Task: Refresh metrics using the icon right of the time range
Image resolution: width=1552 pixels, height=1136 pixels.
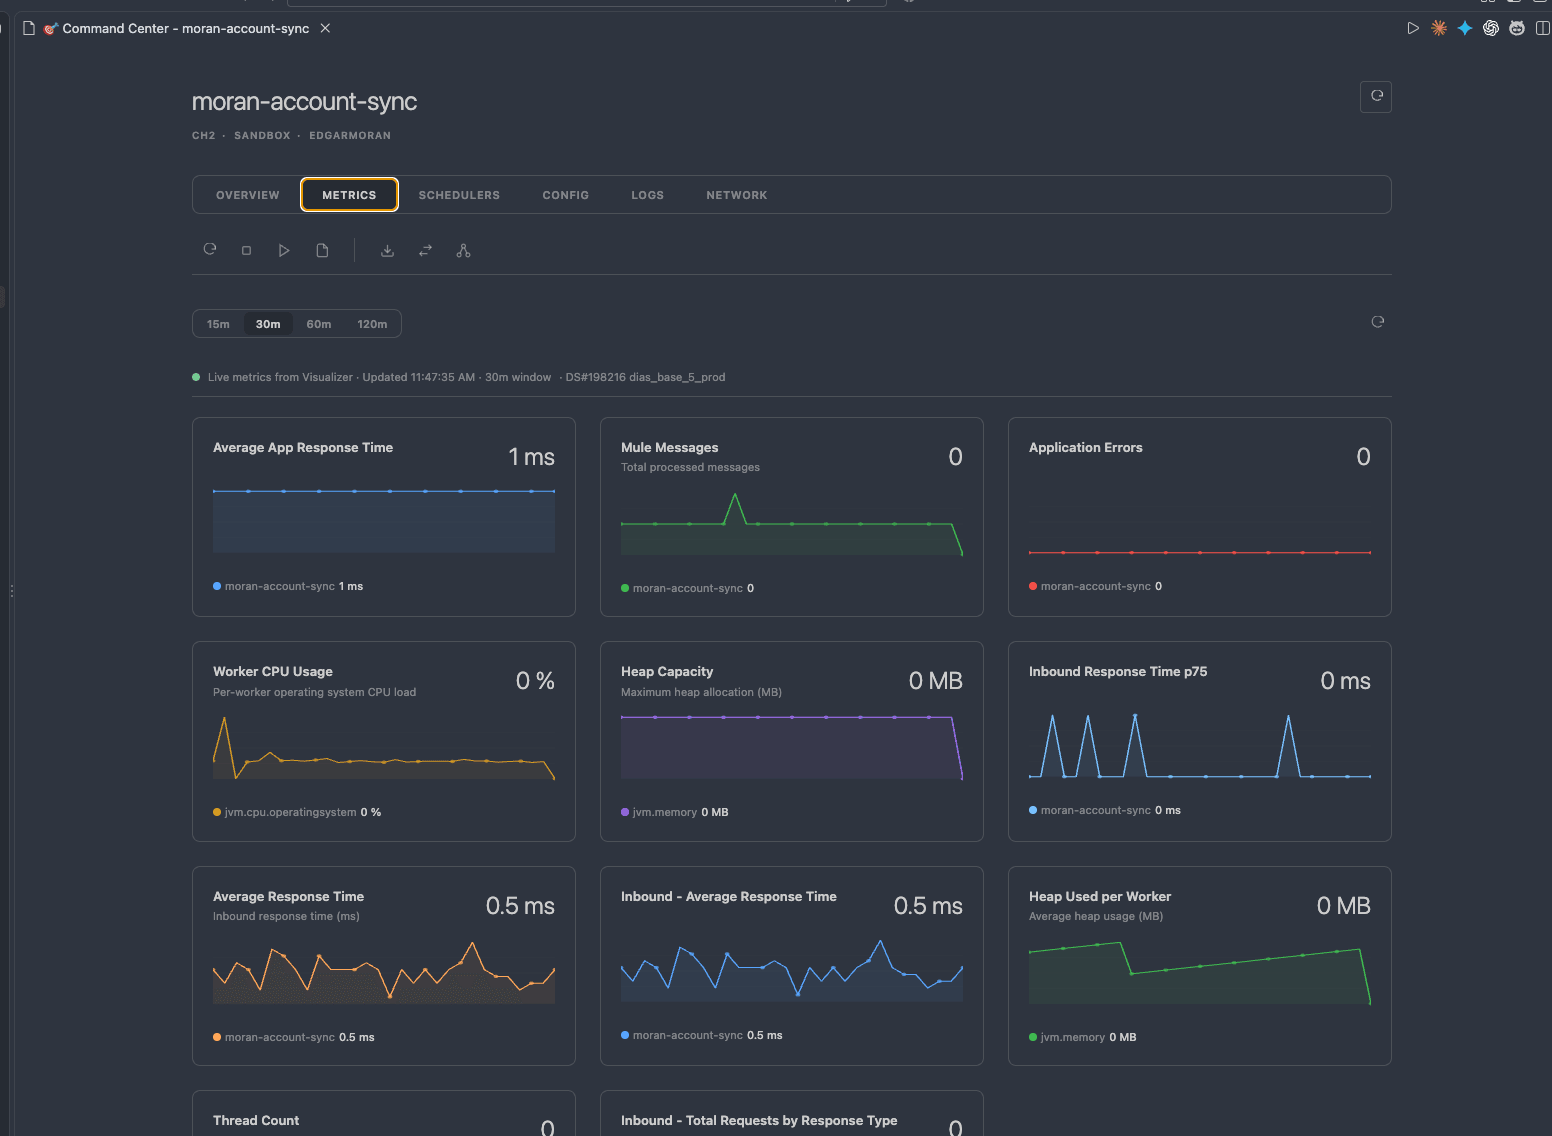Action: click(1378, 322)
